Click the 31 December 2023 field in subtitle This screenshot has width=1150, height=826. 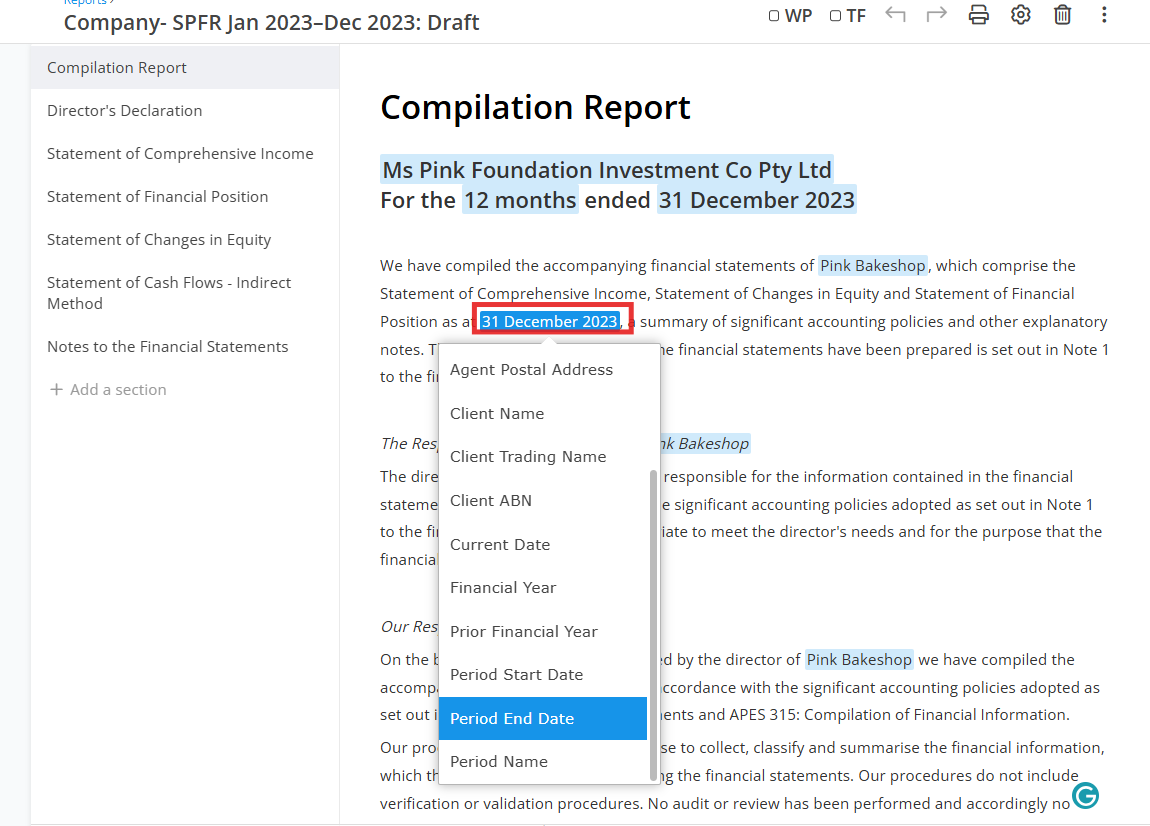pyautogui.click(x=756, y=200)
